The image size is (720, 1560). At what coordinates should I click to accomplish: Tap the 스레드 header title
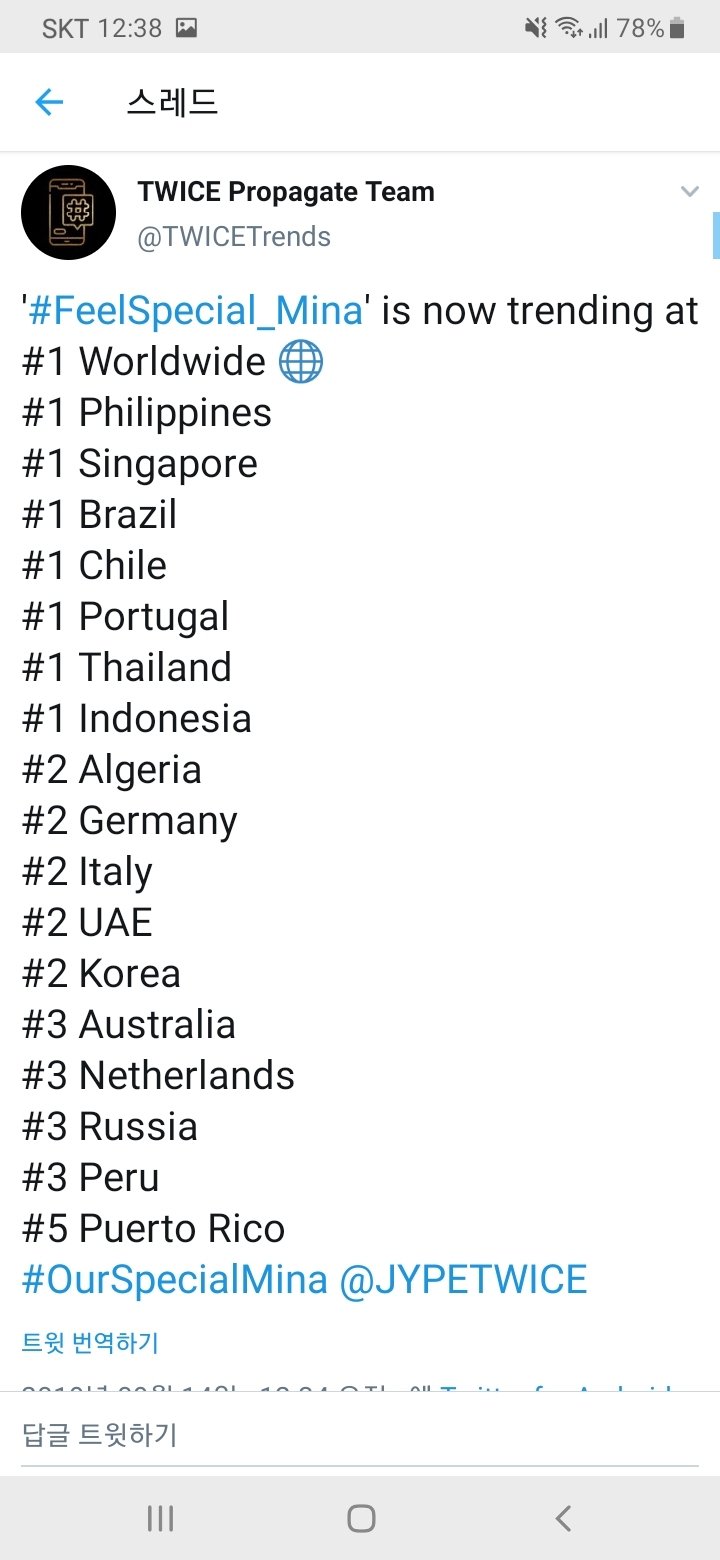click(172, 102)
